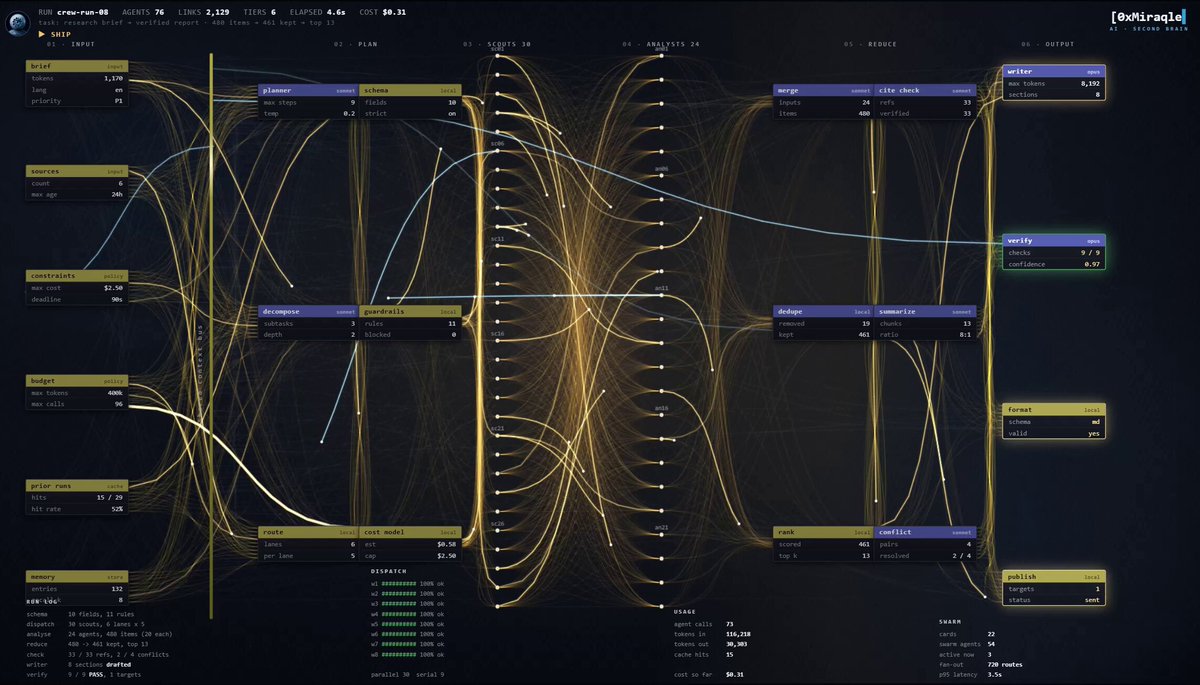This screenshot has width=1200, height=685.
Task: Select the sources input node header
Action: (77, 171)
